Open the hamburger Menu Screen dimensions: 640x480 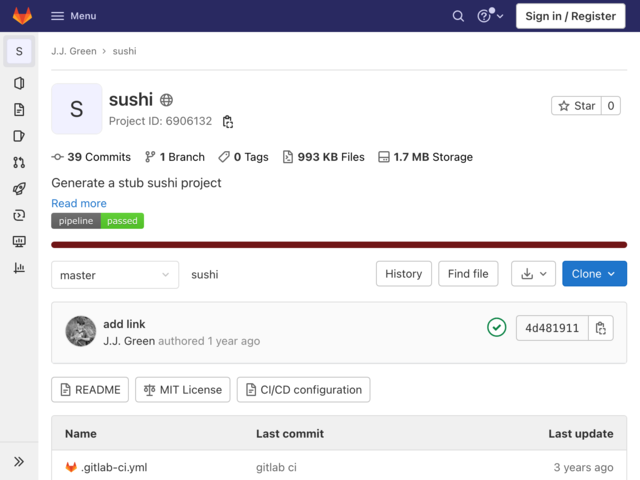point(73,16)
